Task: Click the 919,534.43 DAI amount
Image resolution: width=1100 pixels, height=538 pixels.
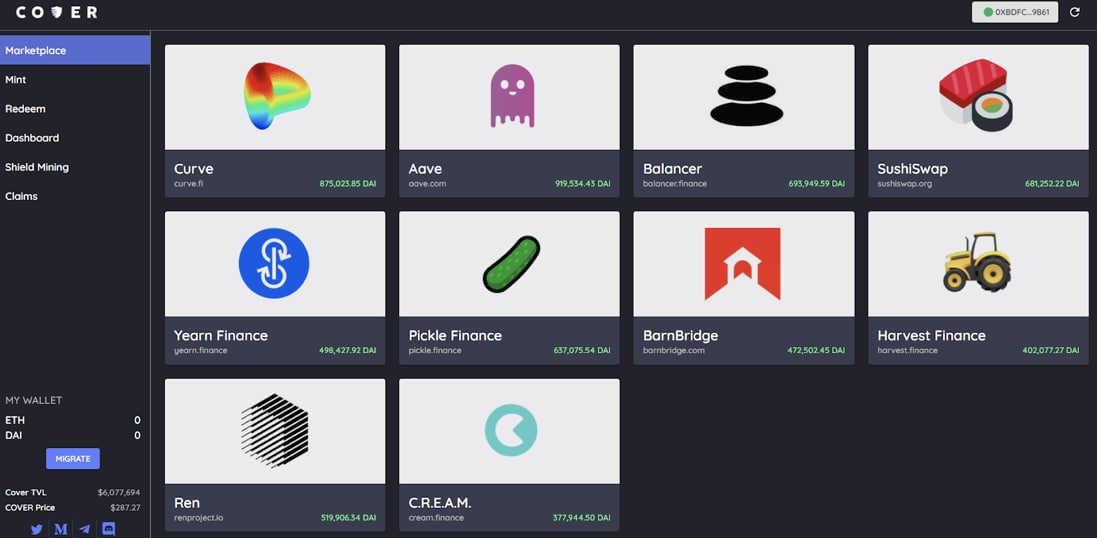Action: click(582, 184)
